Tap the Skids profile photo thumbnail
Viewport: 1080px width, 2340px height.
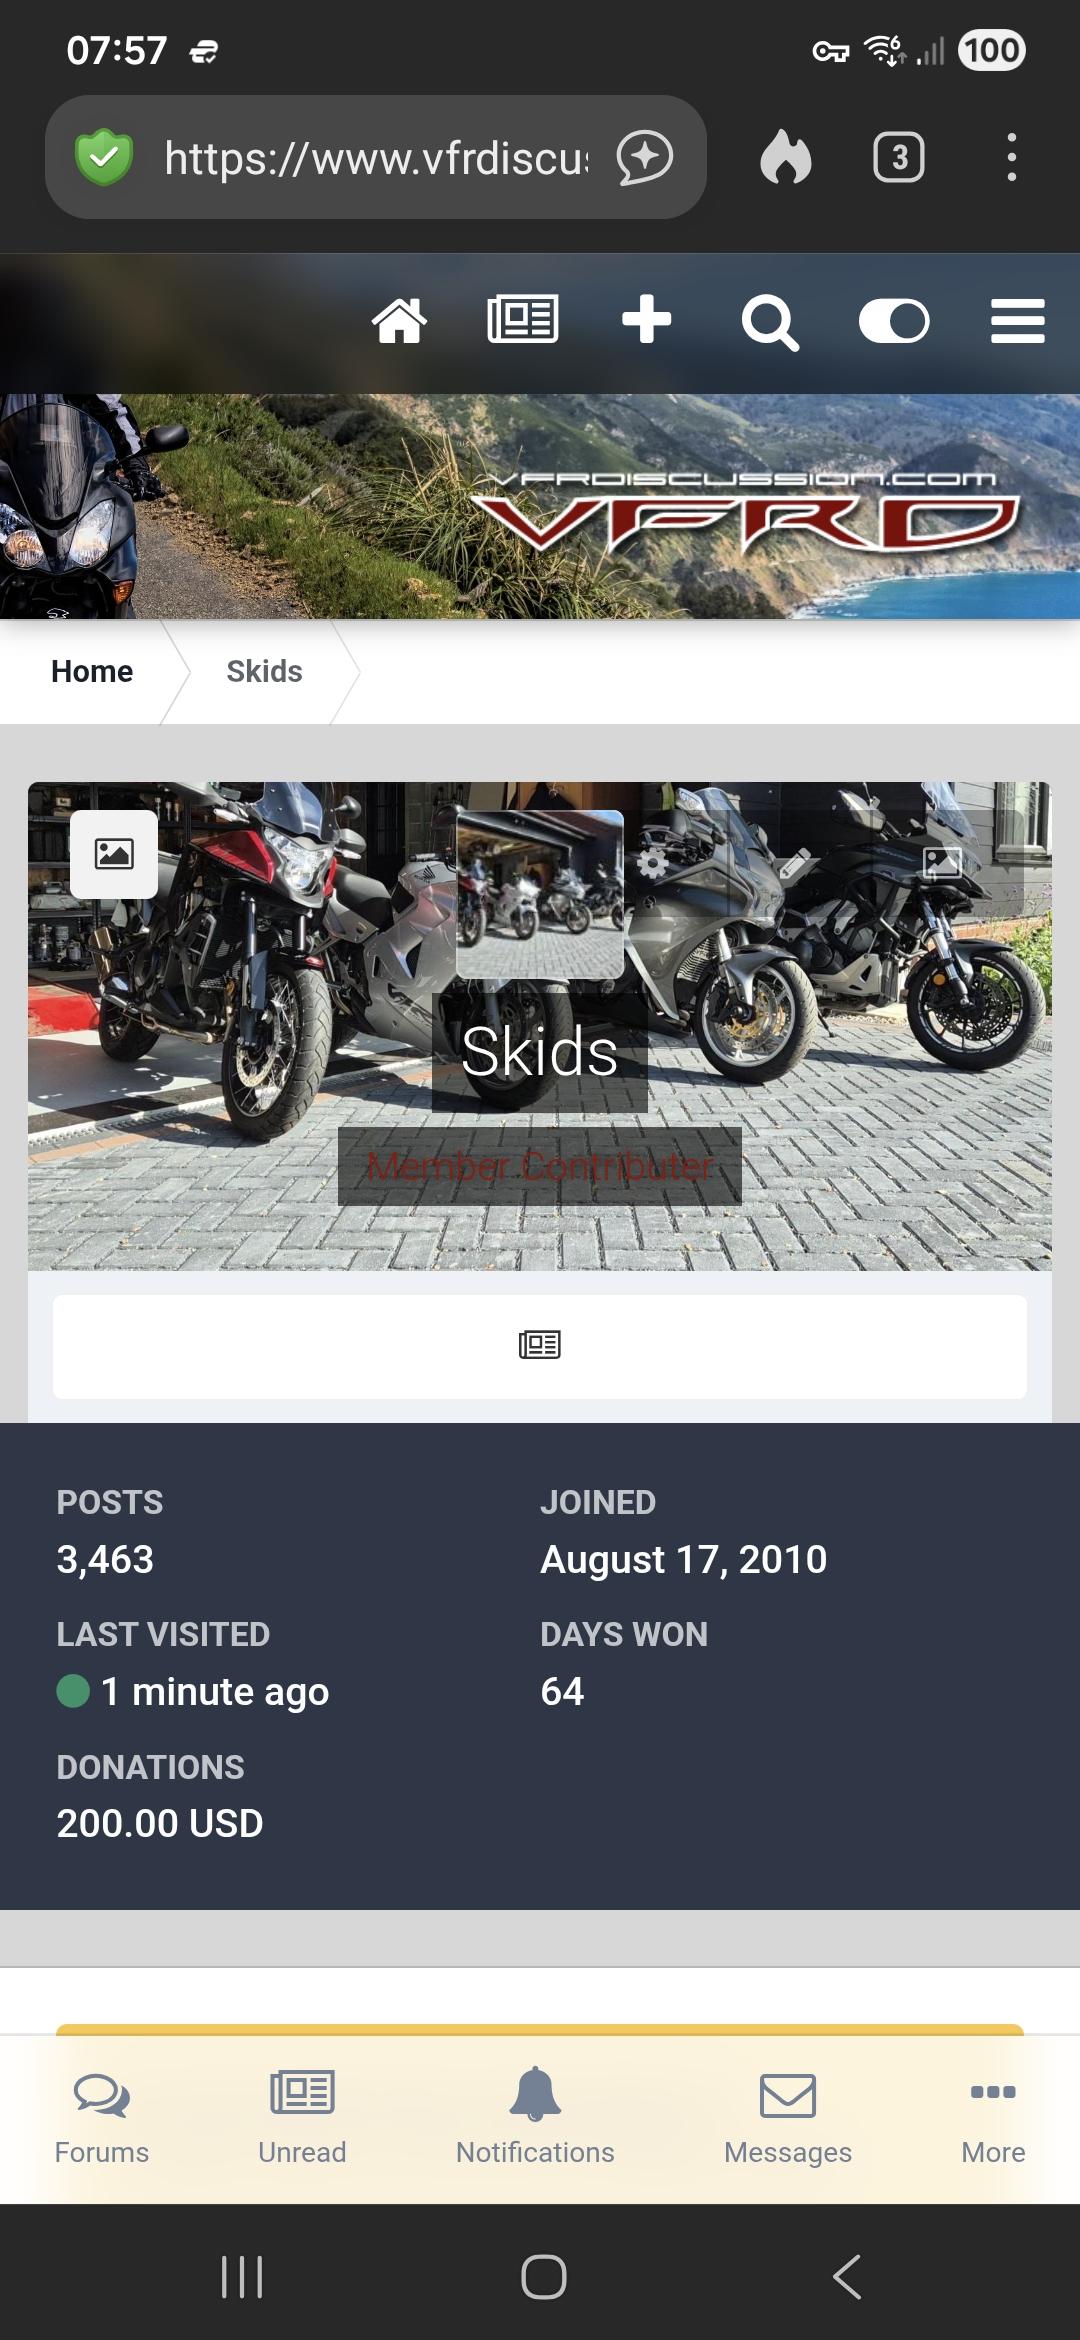(540, 894)
